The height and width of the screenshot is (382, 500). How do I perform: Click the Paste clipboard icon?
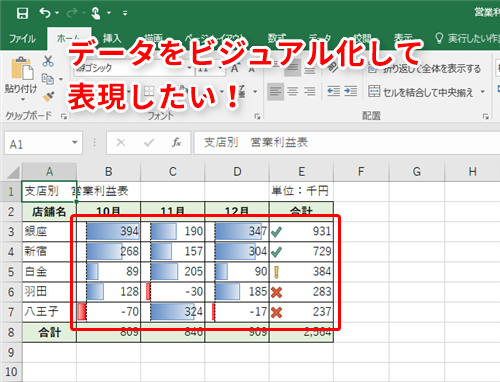tap(22, 69)
